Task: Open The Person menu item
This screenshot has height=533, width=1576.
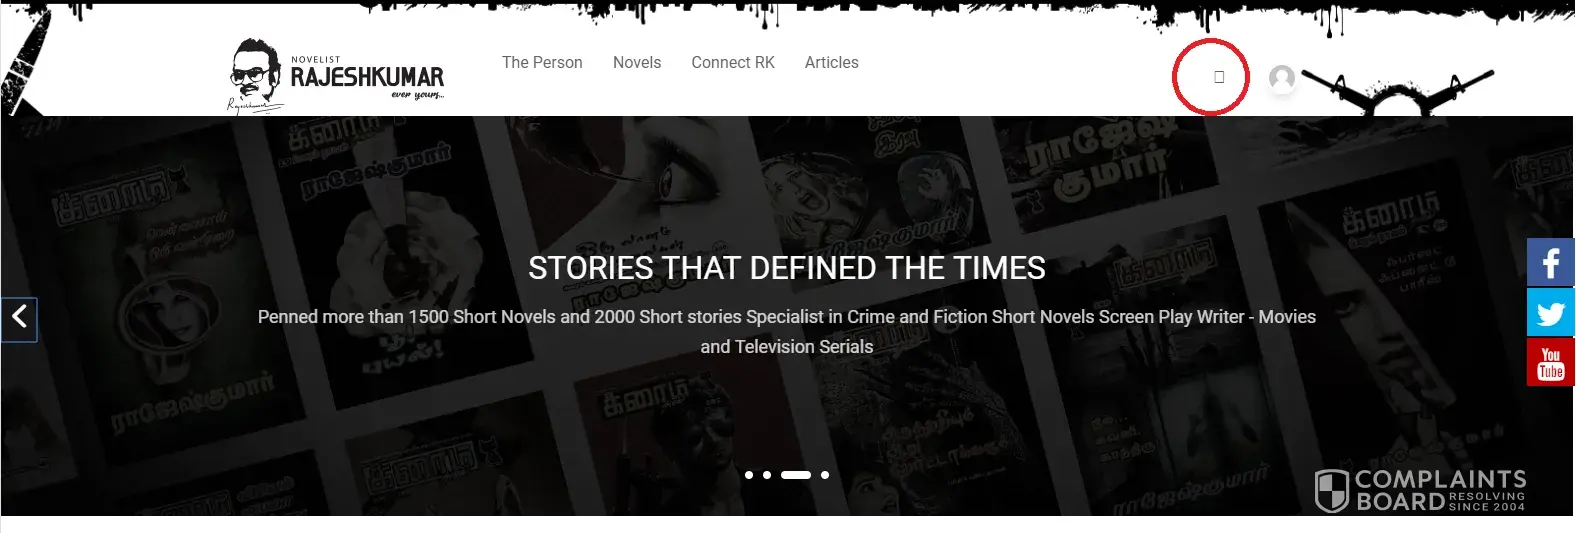Action: pos(542,62)
